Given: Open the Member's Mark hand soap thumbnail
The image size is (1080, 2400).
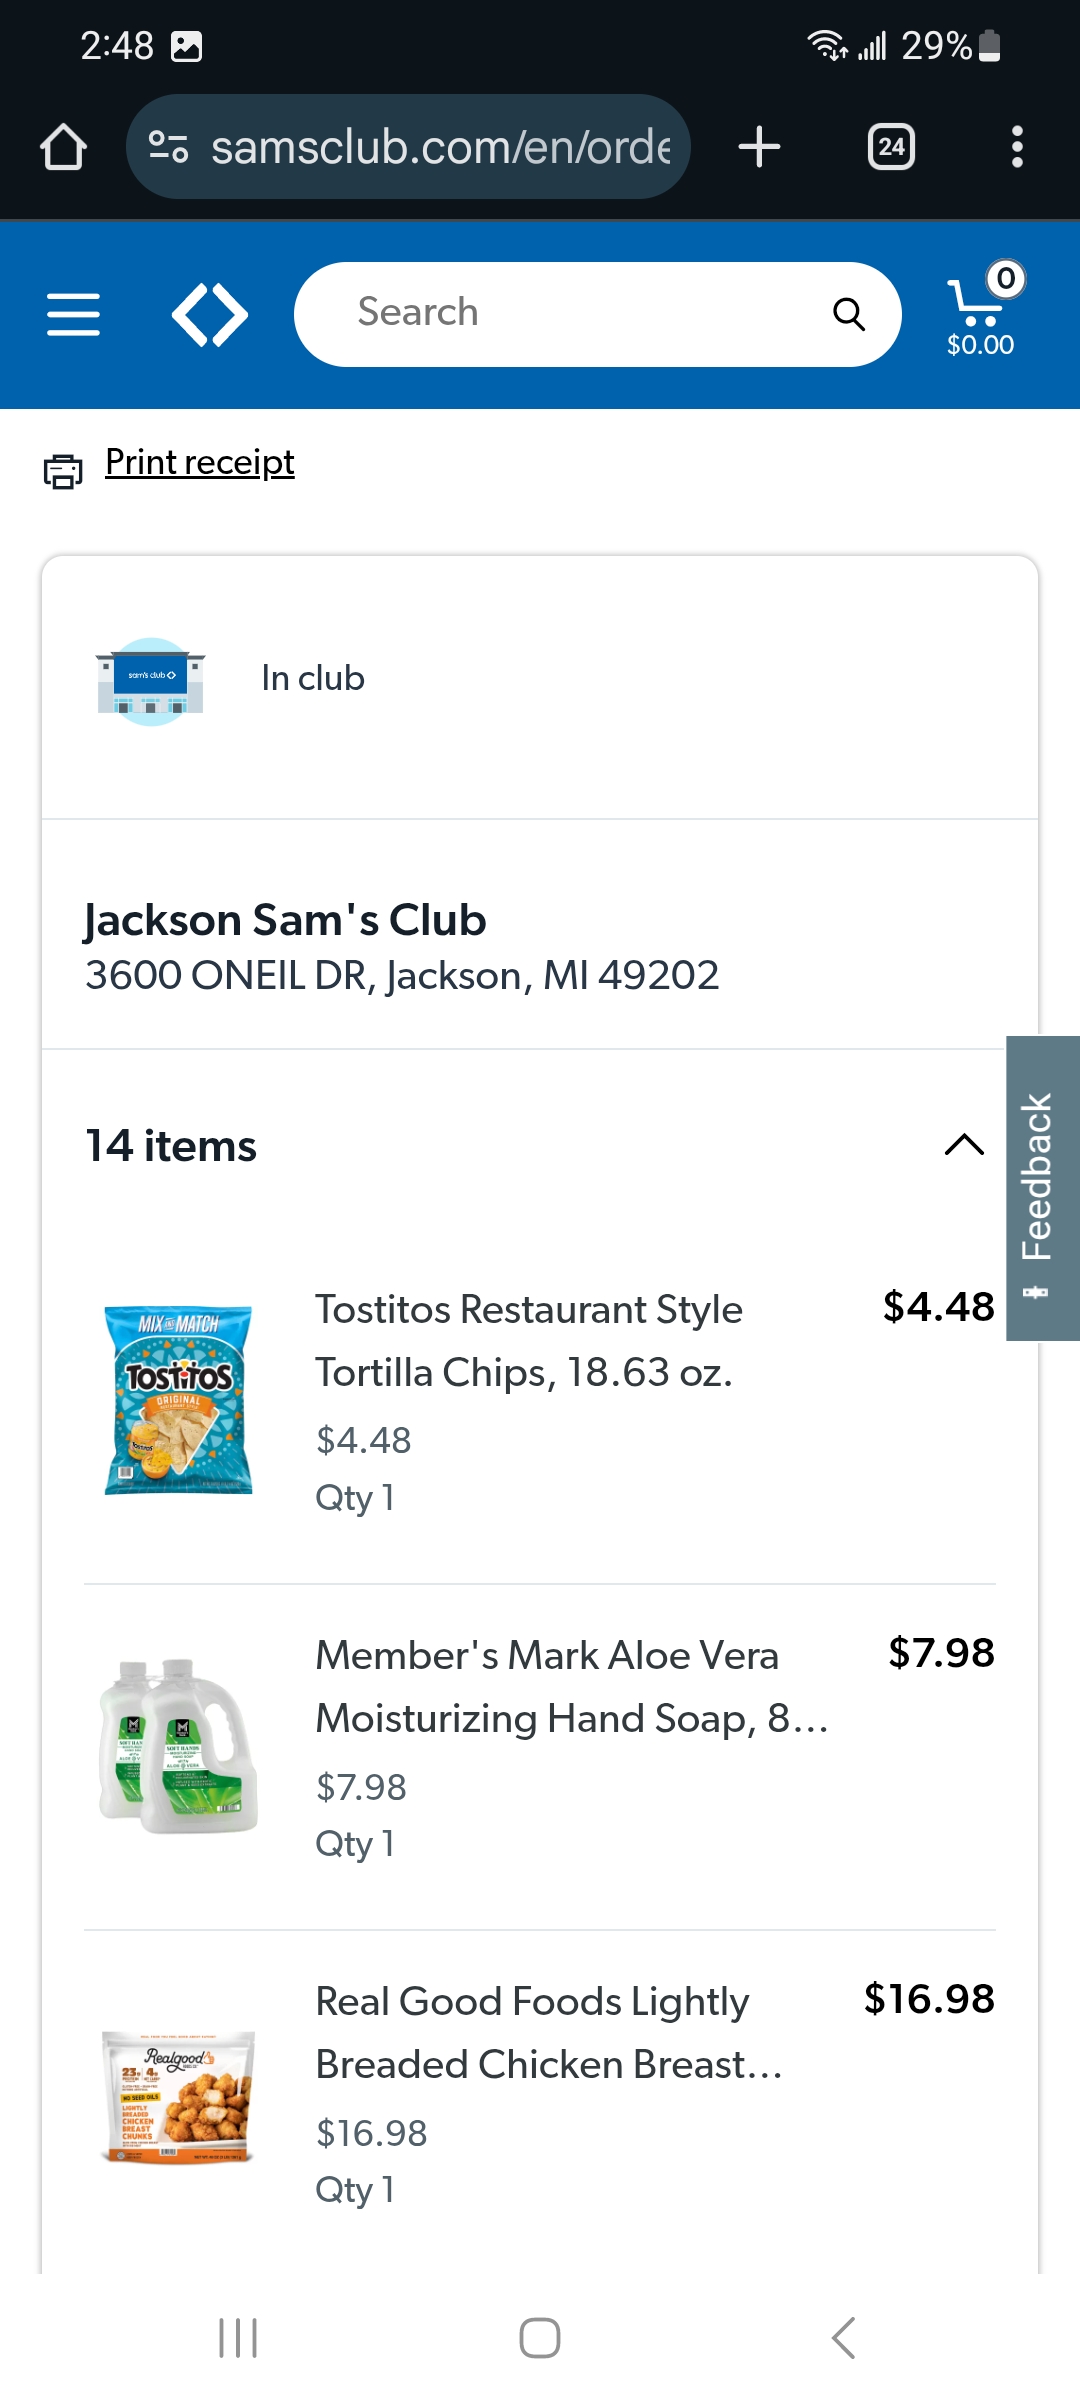Looking at the screenshot, I should (179, 1745).
